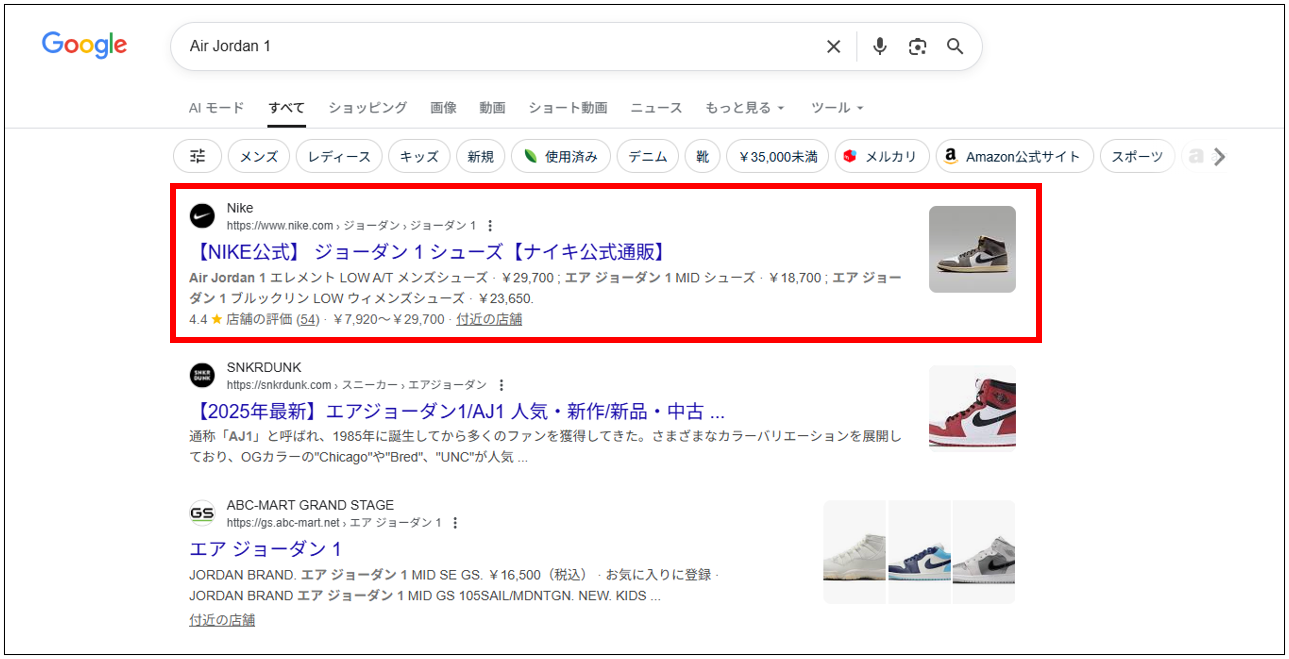
Task: Open the search filters tune icon
Action: [x=196, y=155]
